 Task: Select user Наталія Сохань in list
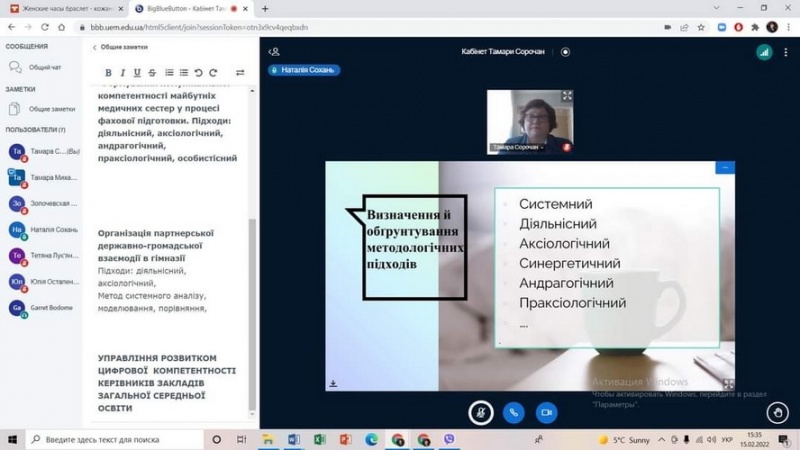[52, 229]
